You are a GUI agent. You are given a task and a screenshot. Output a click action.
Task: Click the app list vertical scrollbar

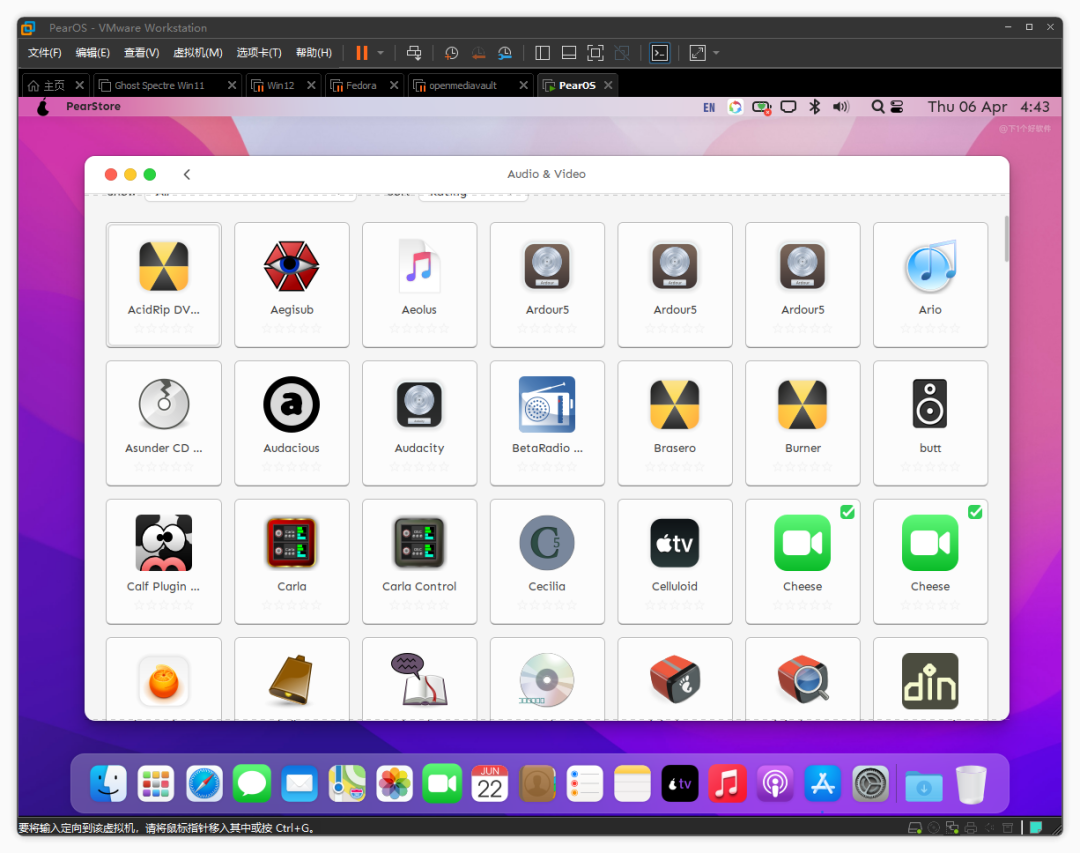coord(1005,240)
